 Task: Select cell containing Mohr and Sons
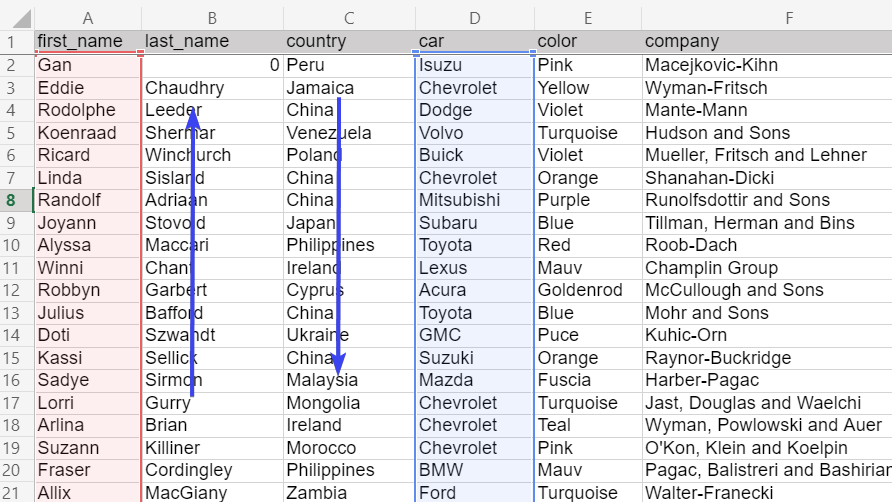(766, 313)
